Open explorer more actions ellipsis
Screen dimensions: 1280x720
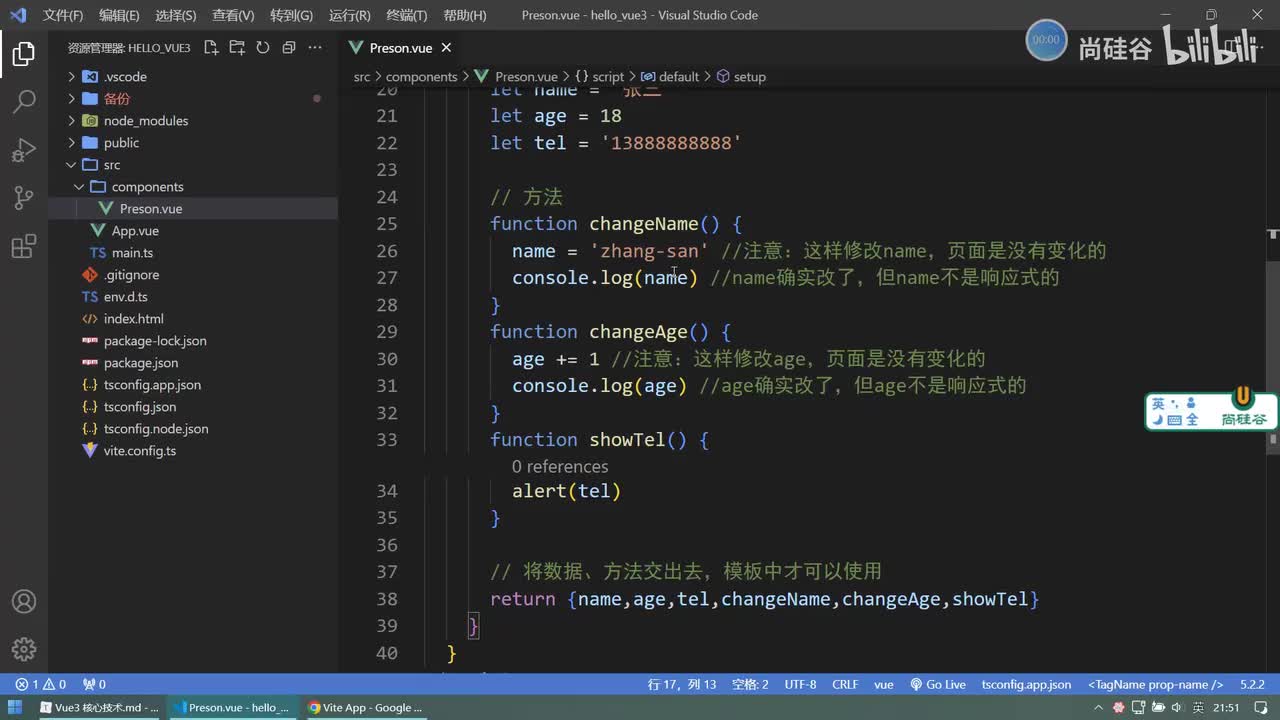point(315,47)
